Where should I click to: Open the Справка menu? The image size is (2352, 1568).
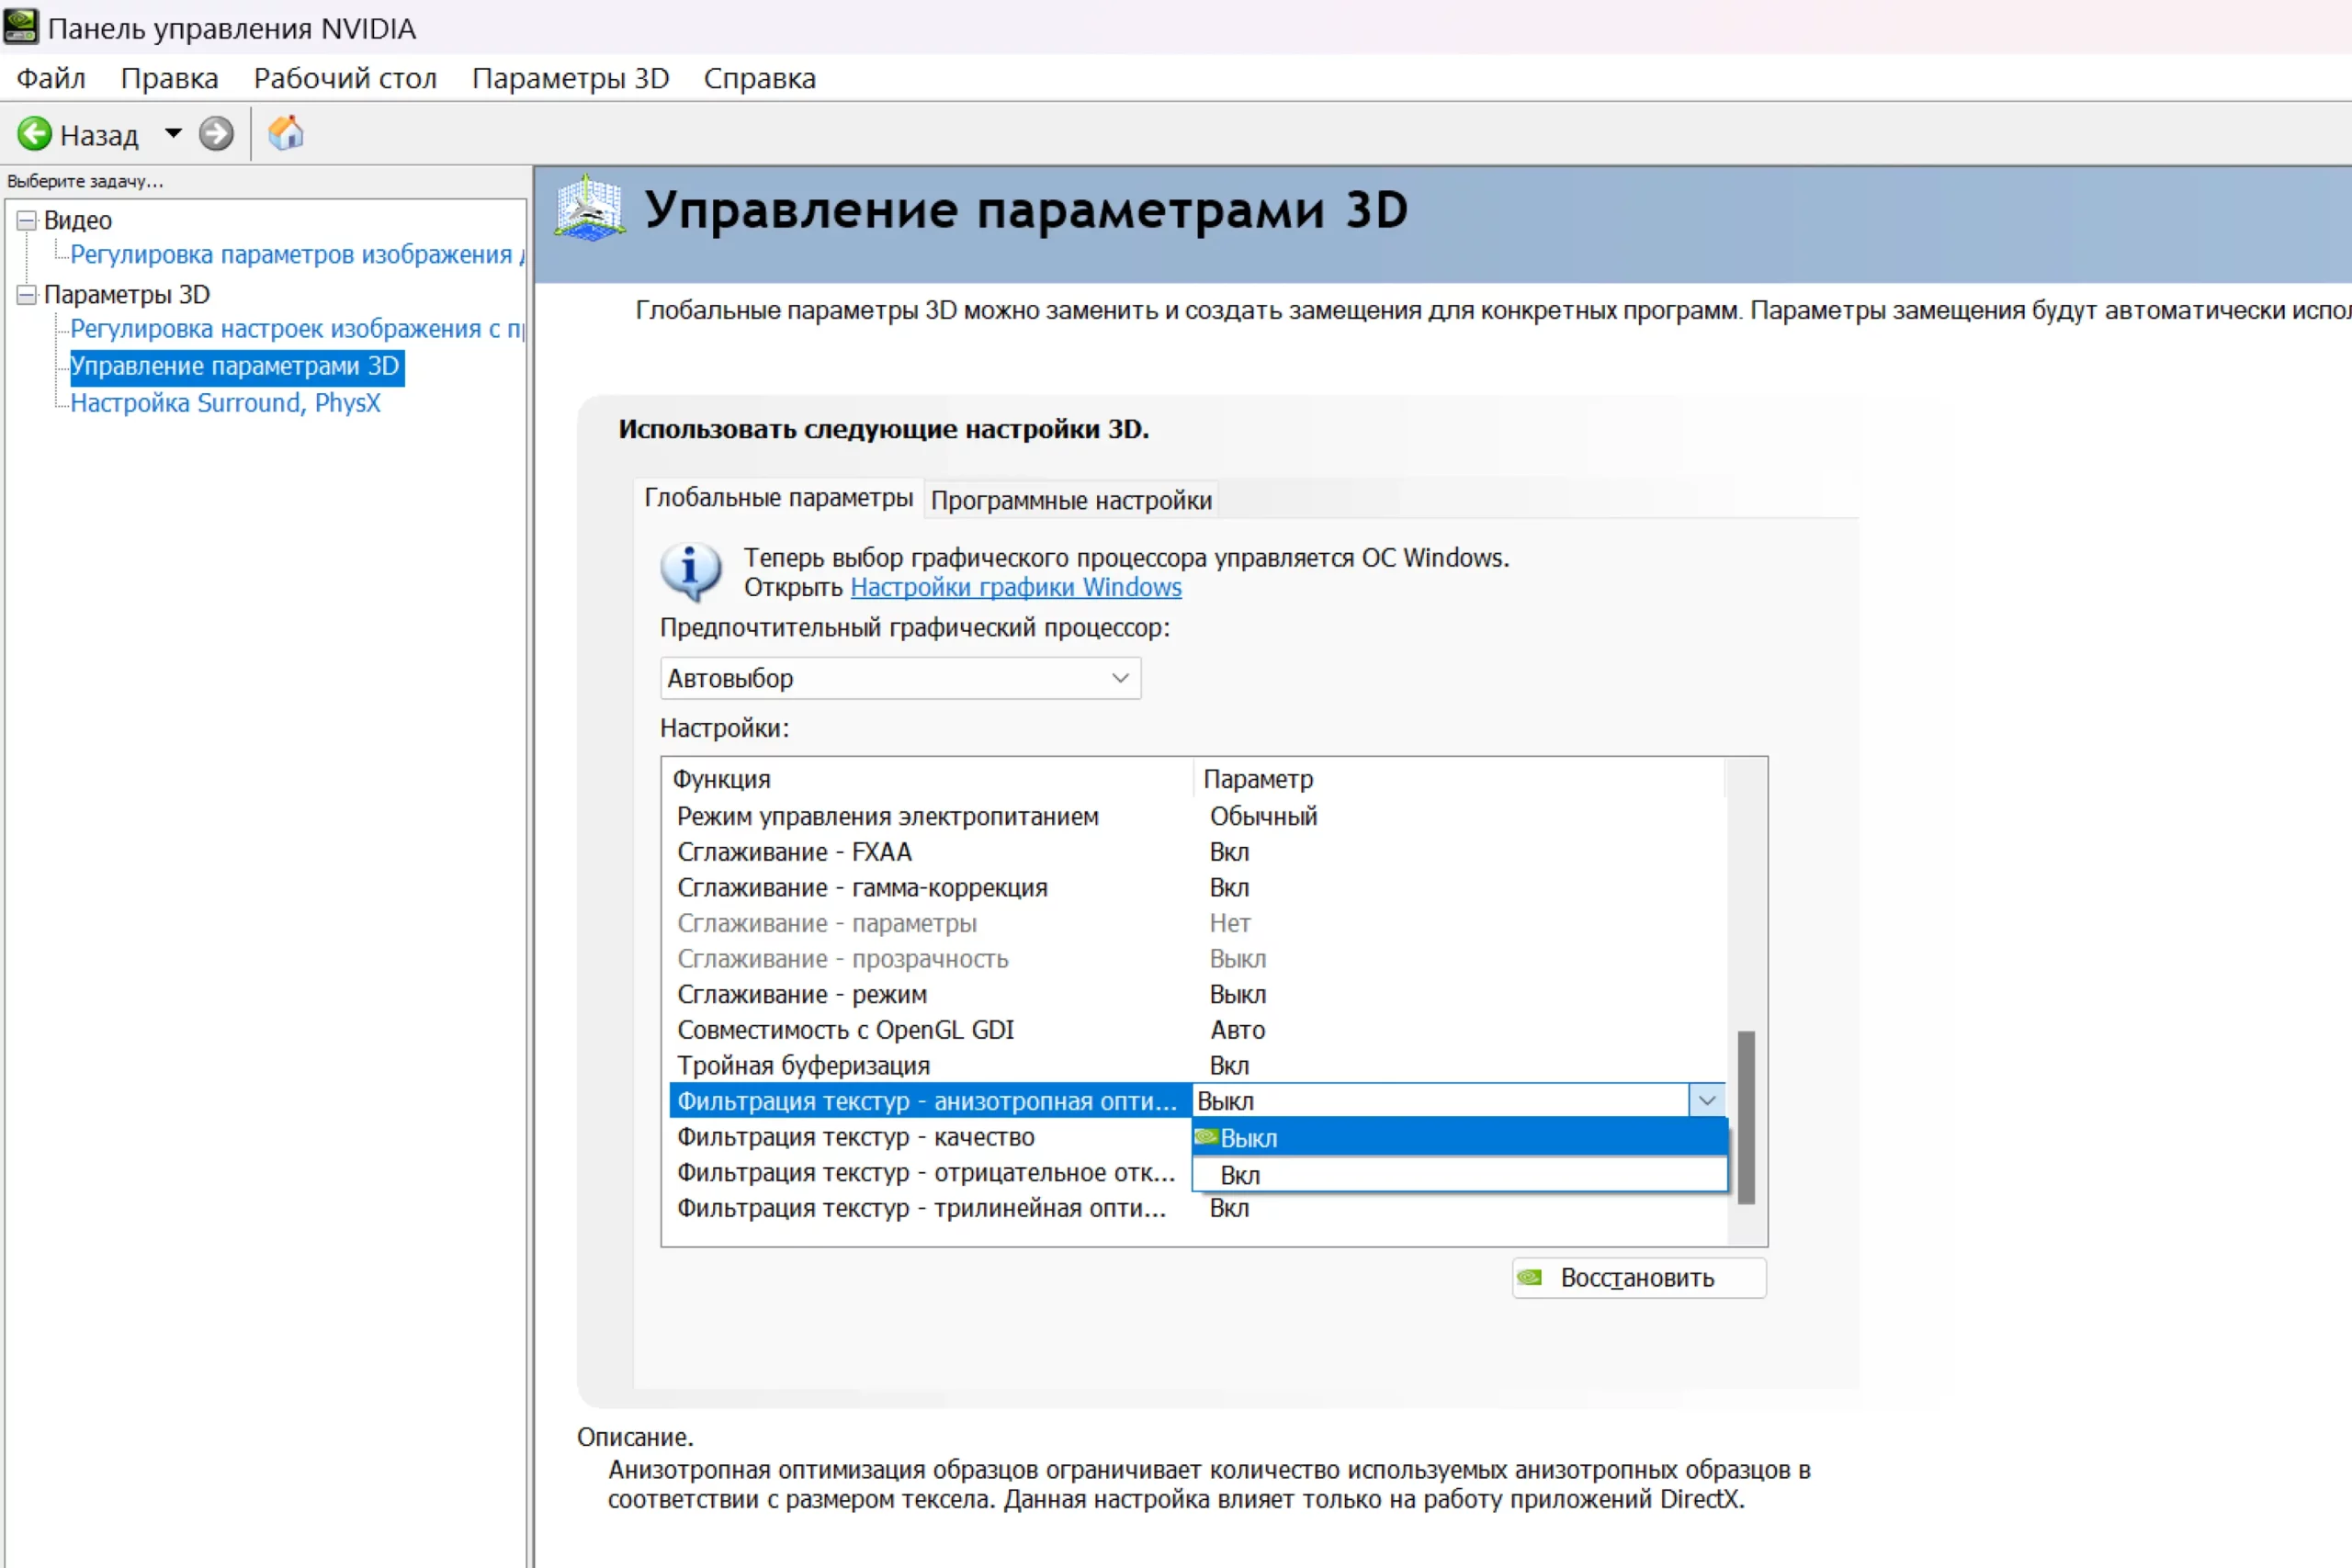pos(759,78)
